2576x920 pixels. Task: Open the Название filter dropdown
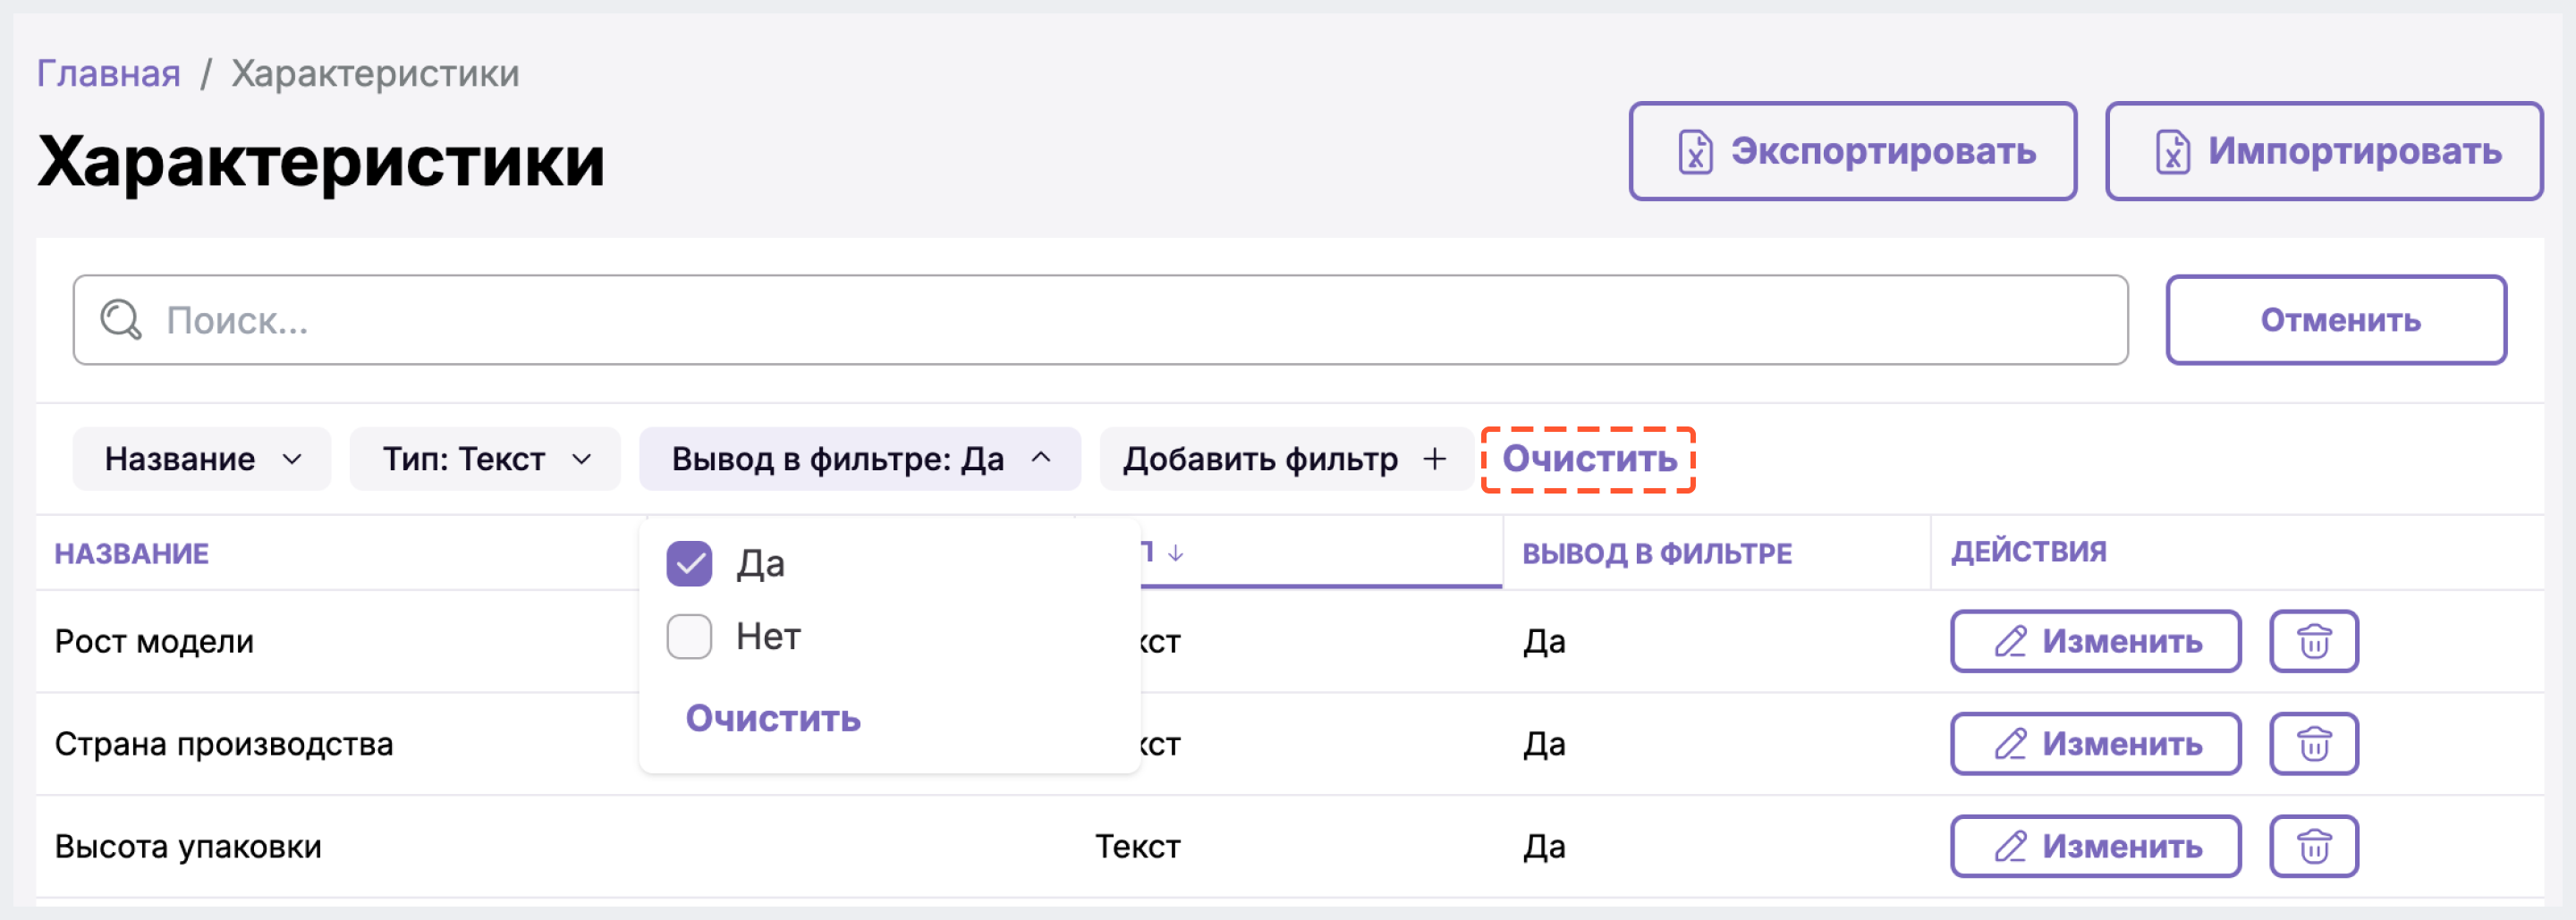[202, 459]
